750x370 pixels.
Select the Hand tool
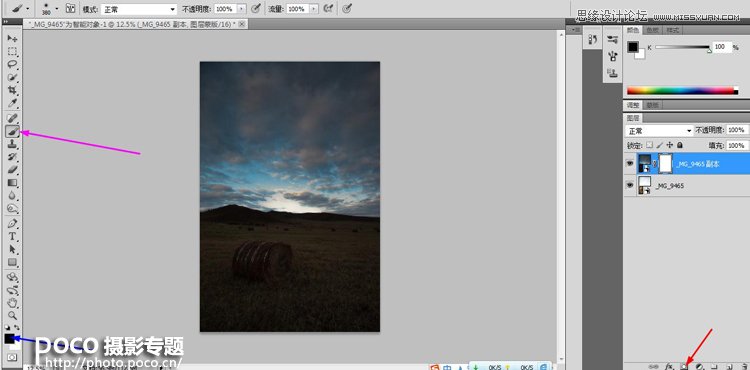point(12,303)
